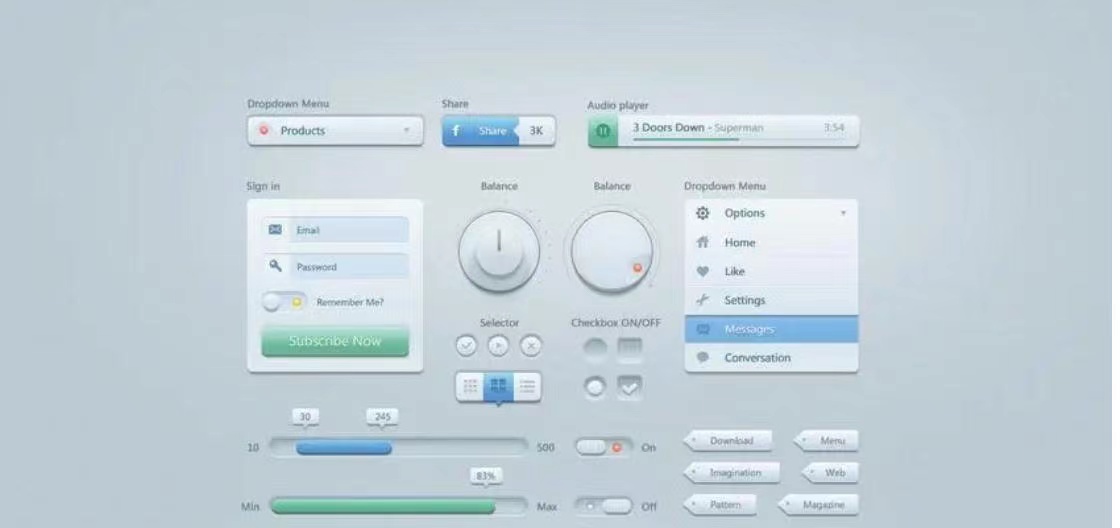The image size is (1120, 528).
Task: Select Settings in the dropdown menu
Action: pos(771,300)
